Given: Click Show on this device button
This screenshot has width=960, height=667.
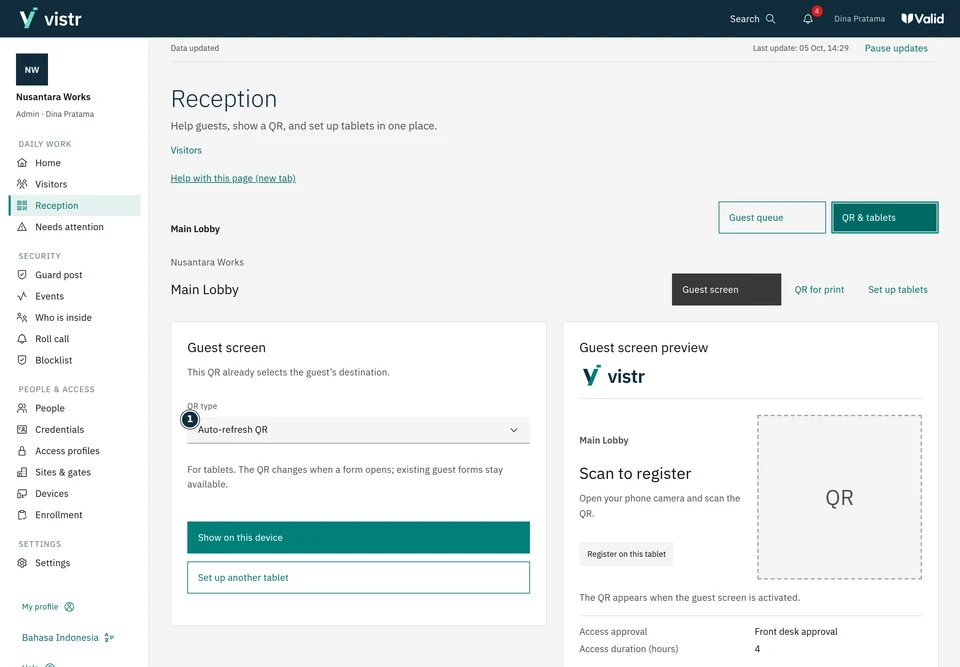Looking at the screenshot, I should tap(358, 538).
